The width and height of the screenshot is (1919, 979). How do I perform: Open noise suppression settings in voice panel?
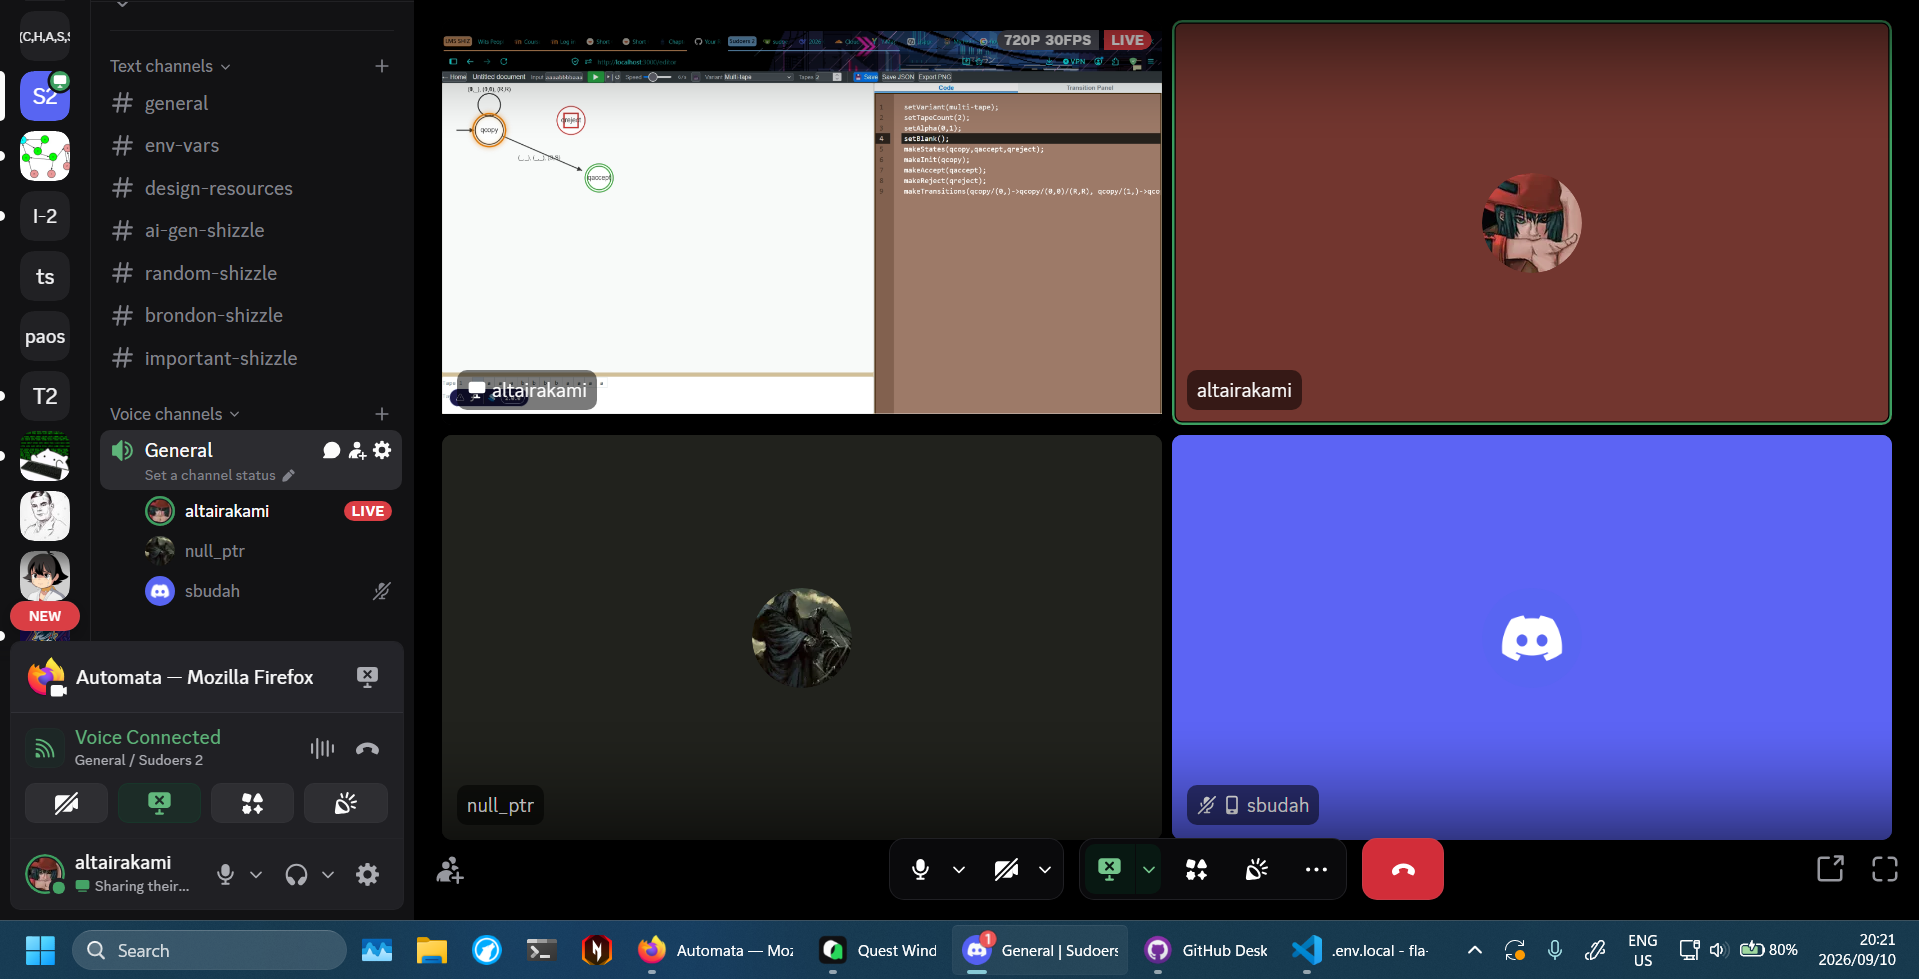[322, 748]
